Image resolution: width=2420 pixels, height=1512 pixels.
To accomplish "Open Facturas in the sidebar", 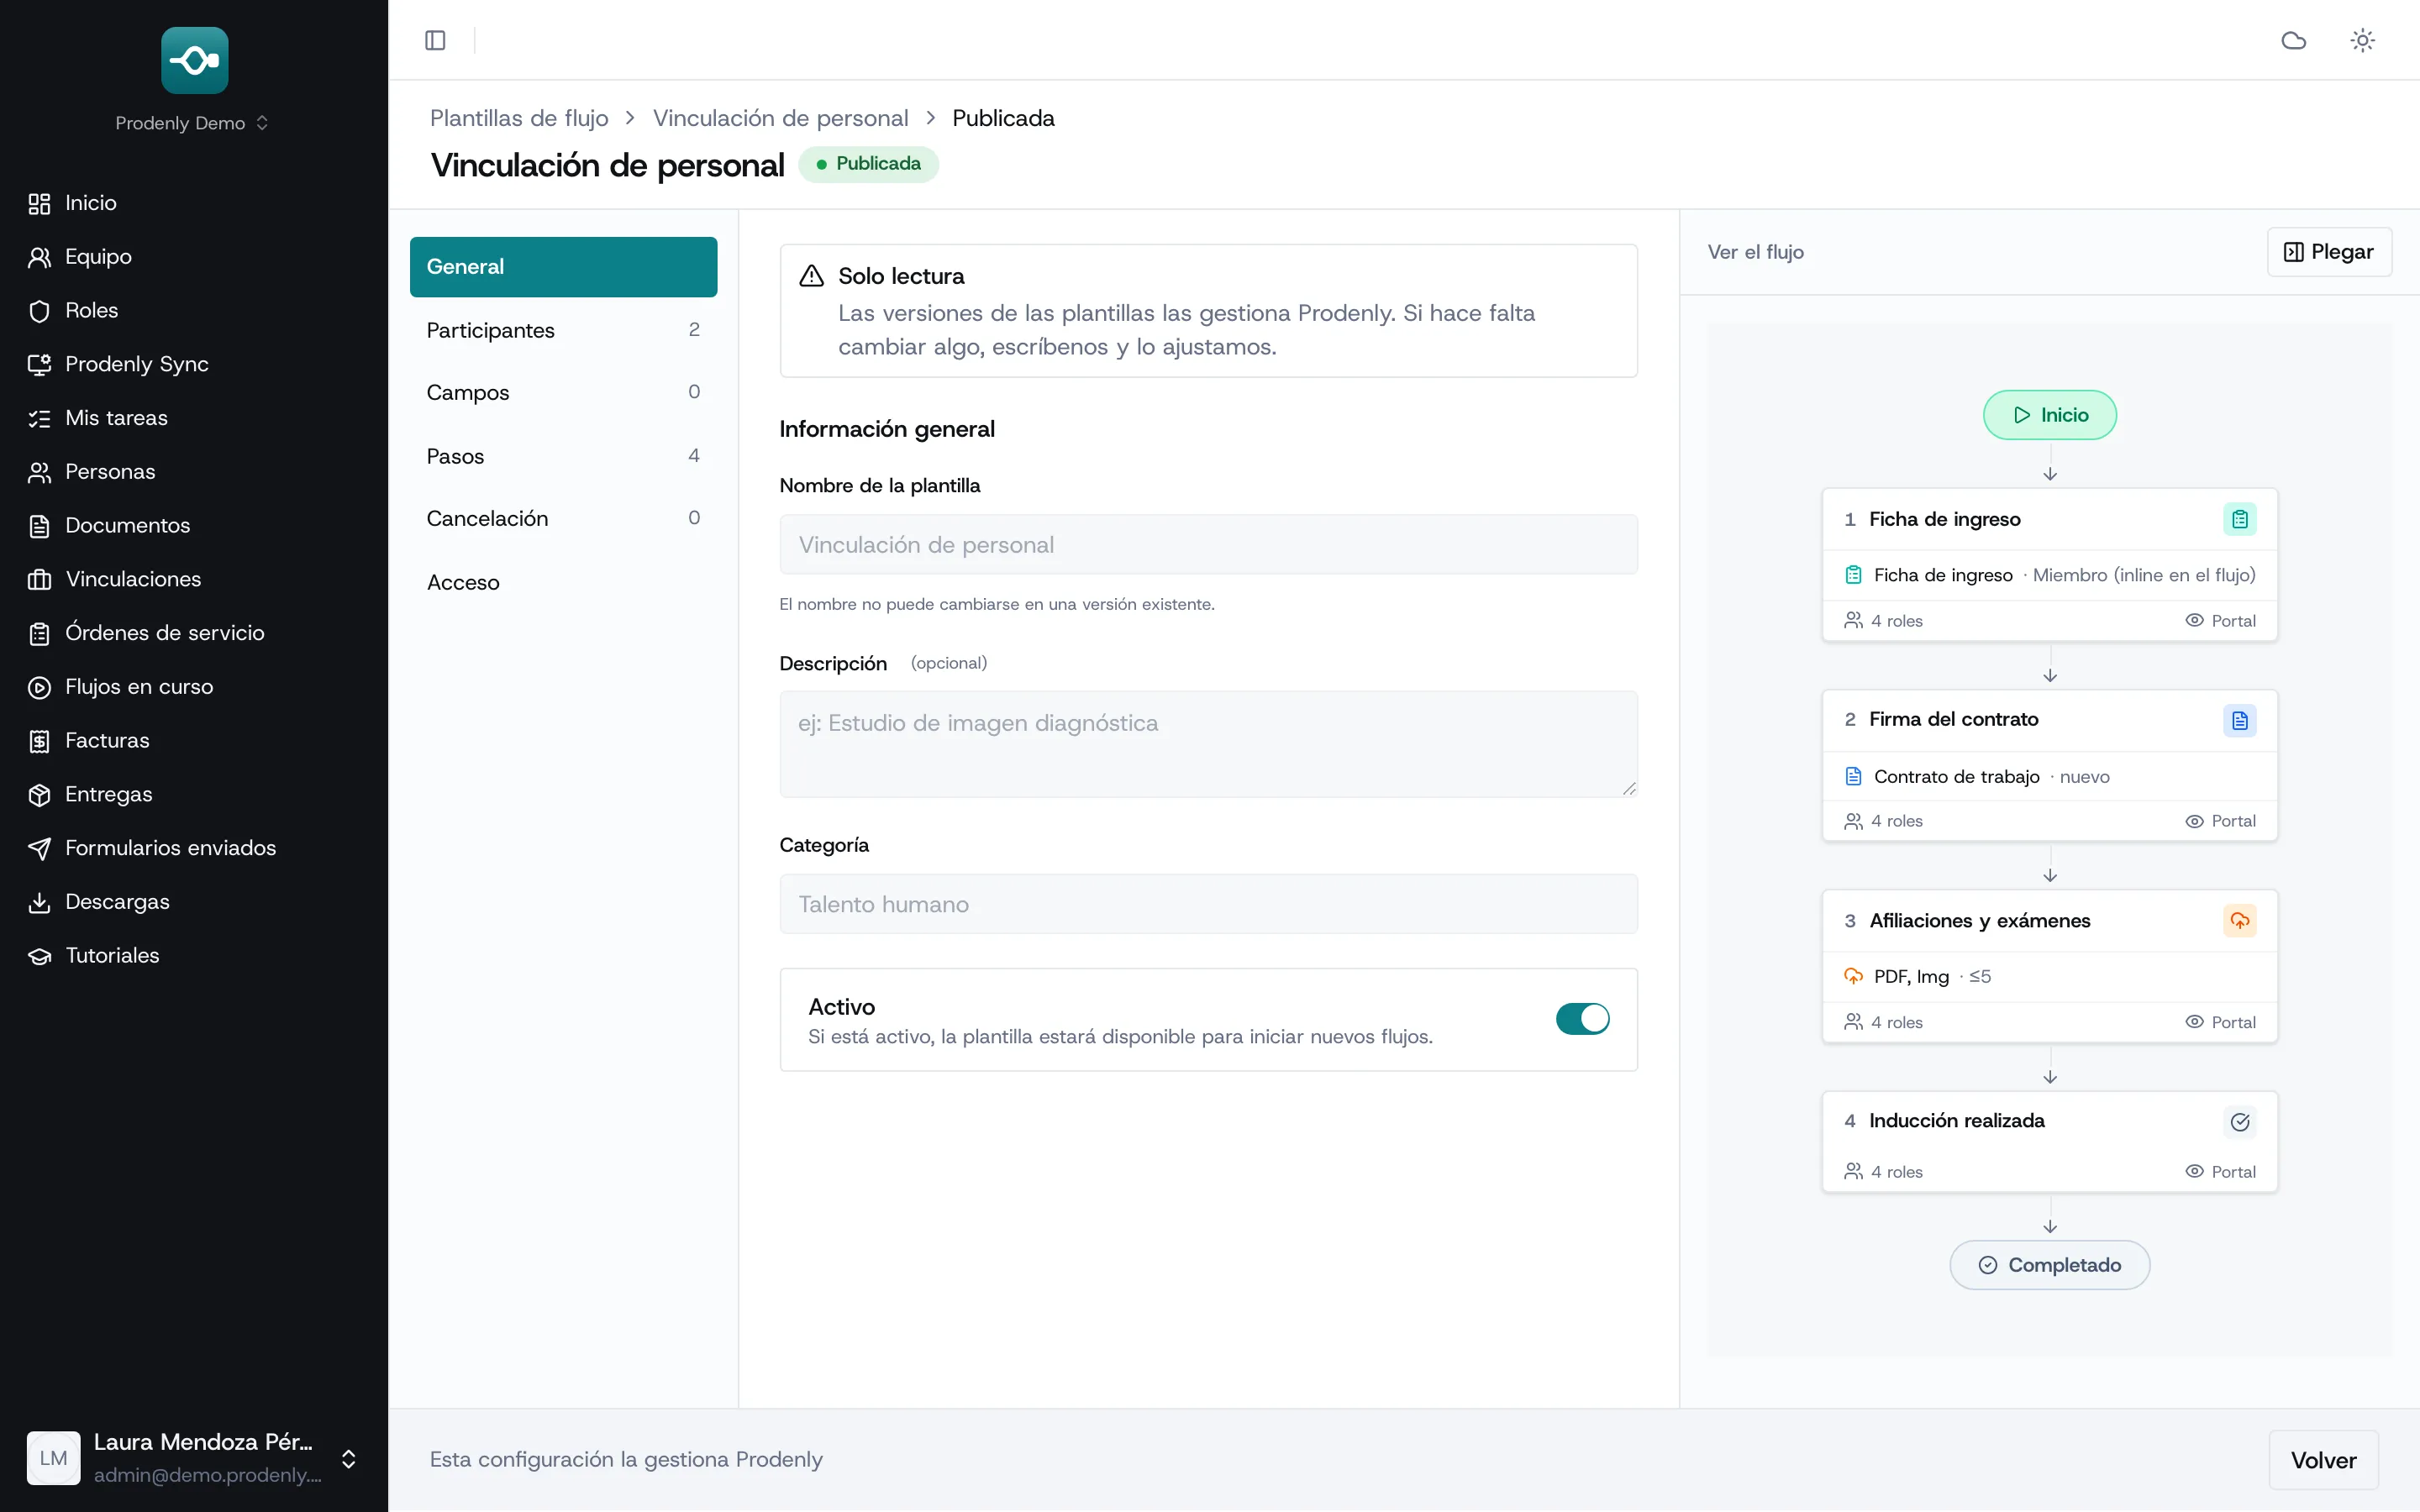I will [194, 741].
